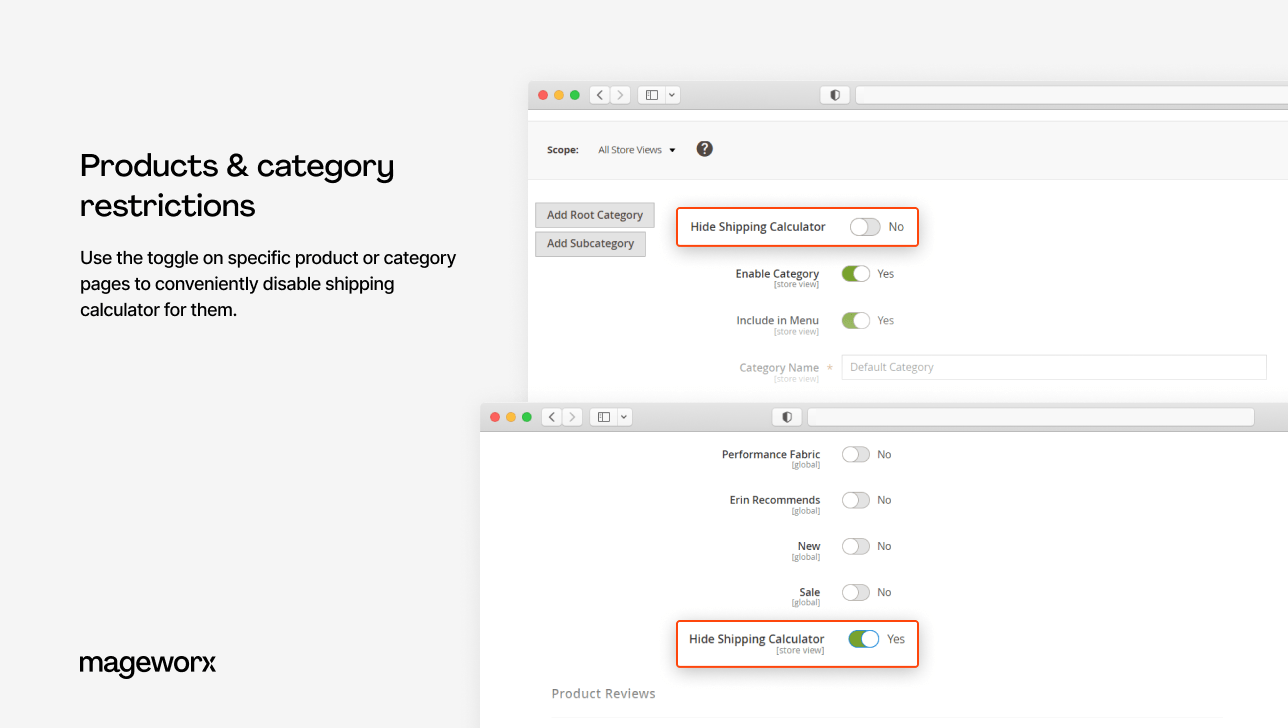Click the forward arrow in the bottom browser window
The width and height of the screenshot is (1288, 728).
point(571,416)
